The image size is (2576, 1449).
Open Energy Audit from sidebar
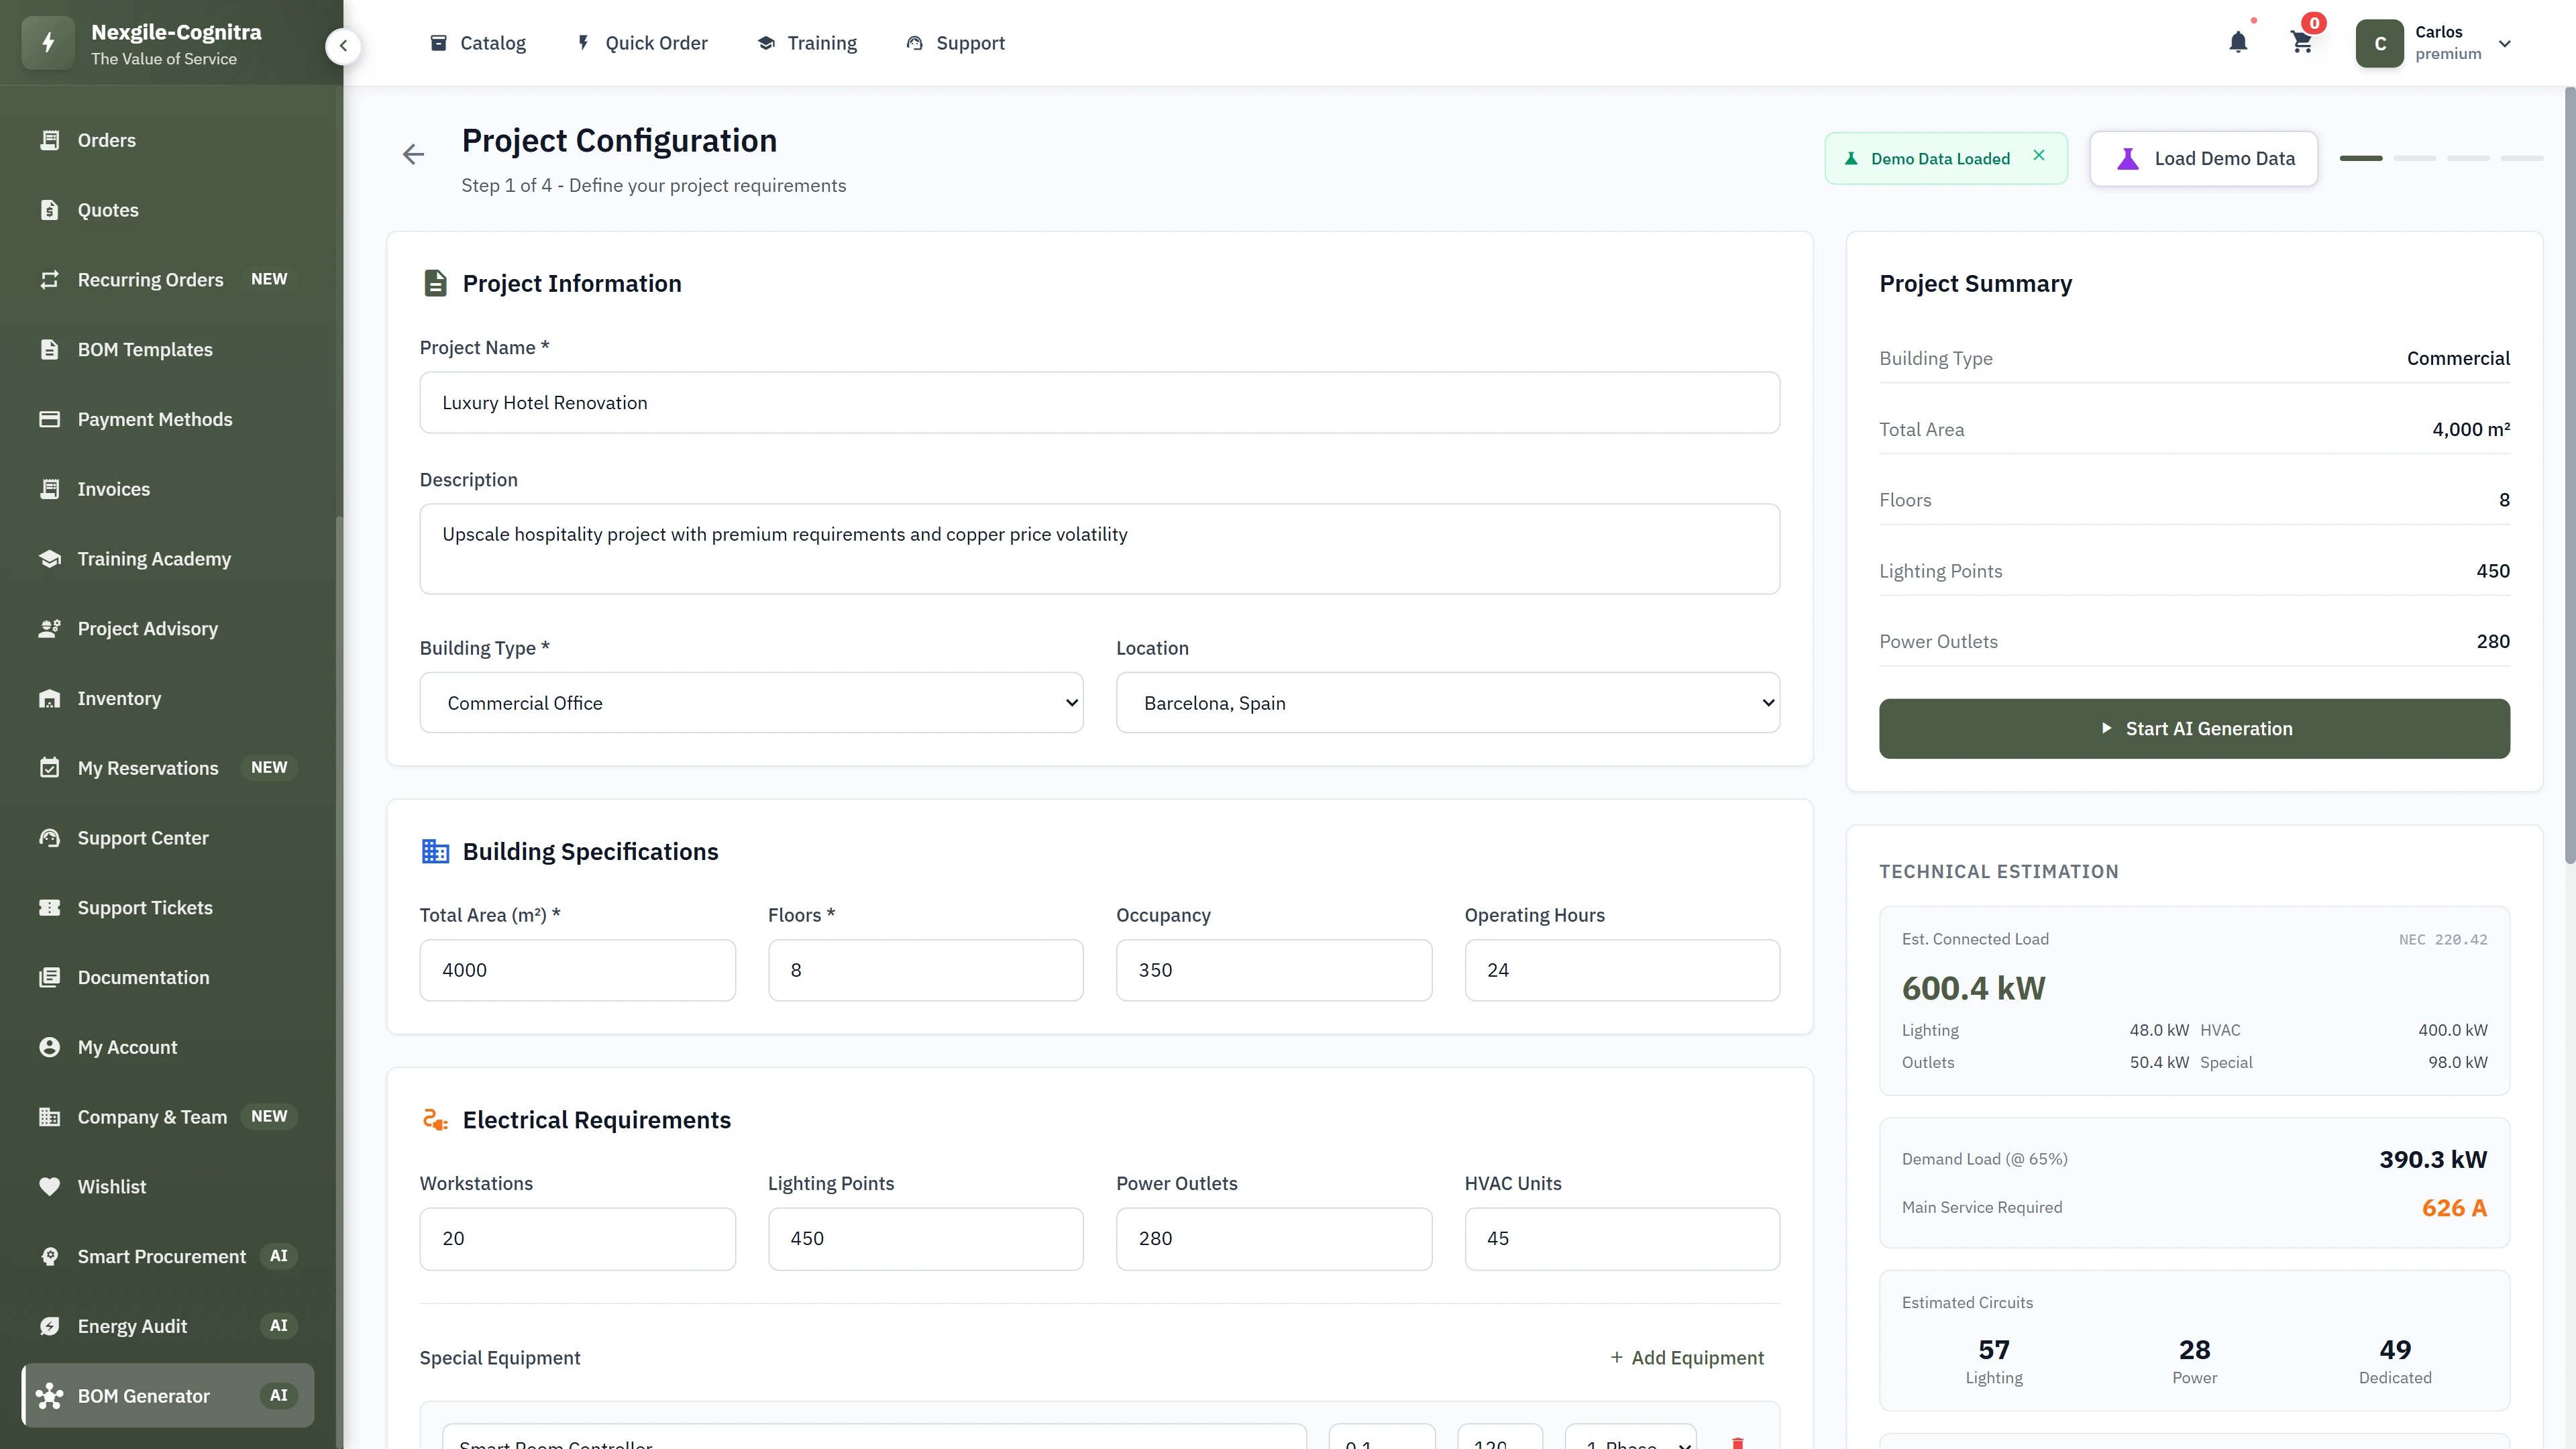132,1326
